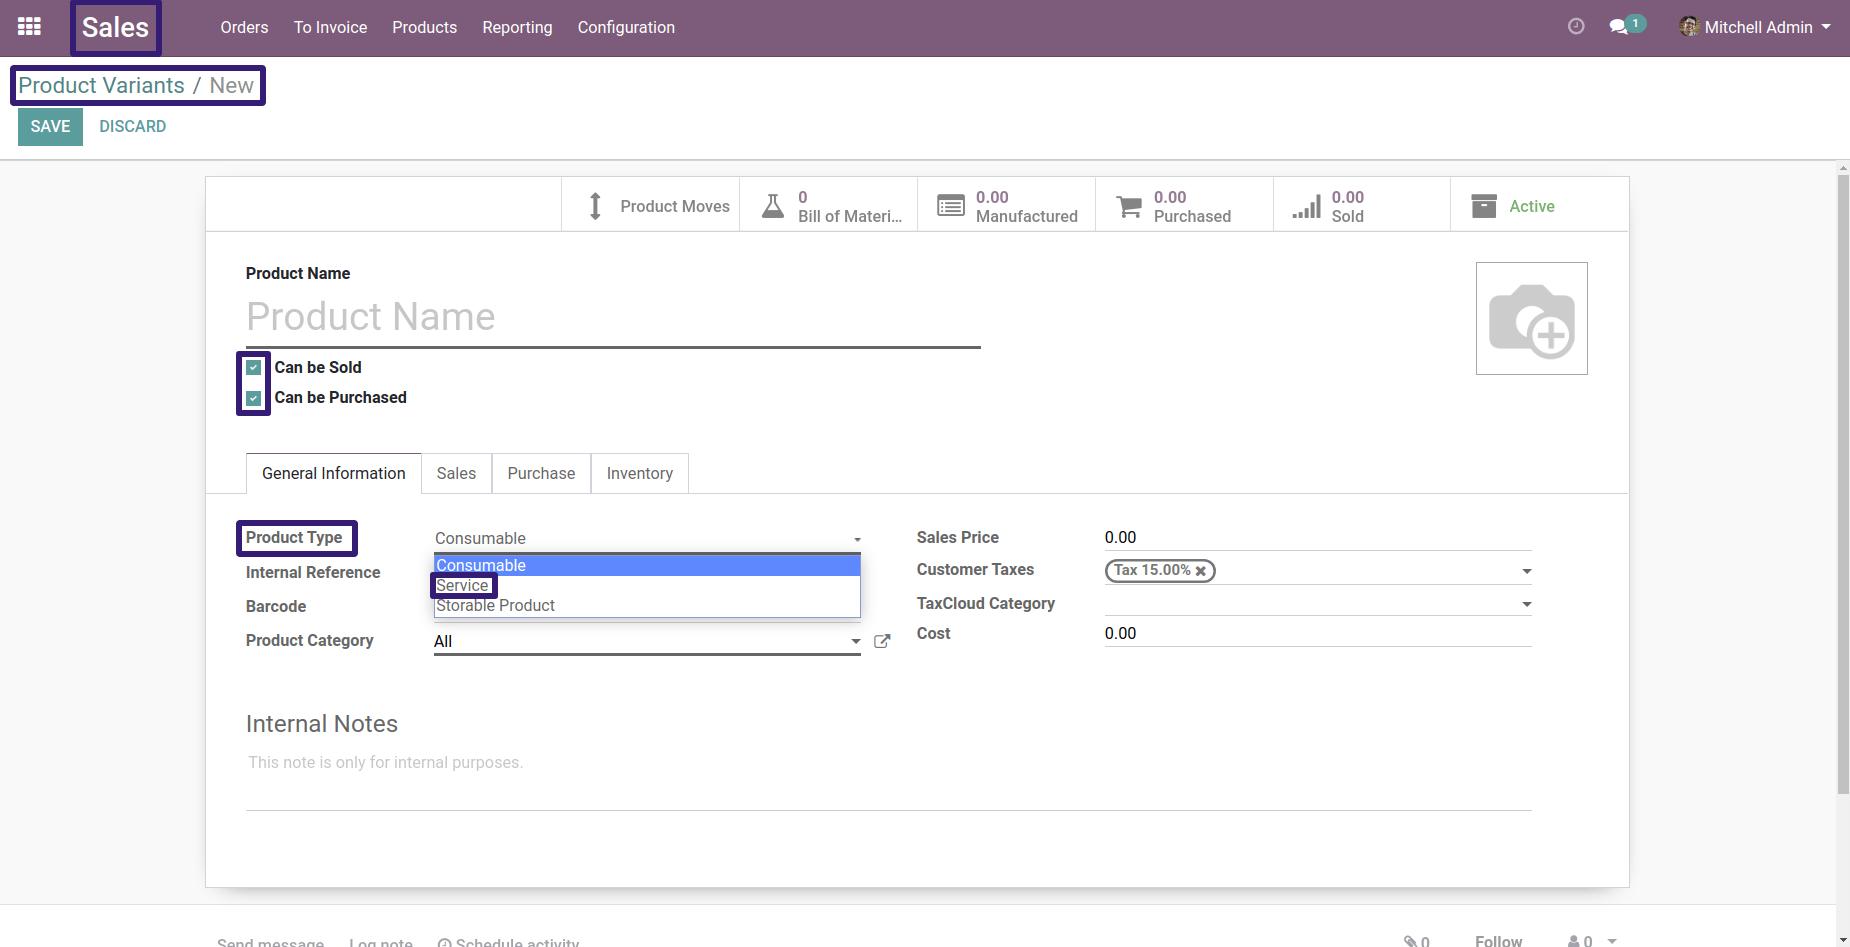
Task: Remove Tax 15.00% tag with x
Action: [x=1201, y=571]
